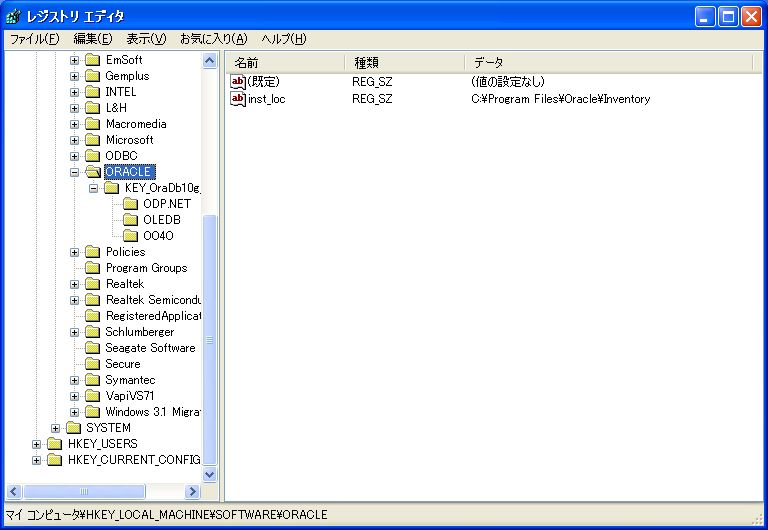
Task: Click the tree scroll up arrow
Action: click(x=210, y=61)
